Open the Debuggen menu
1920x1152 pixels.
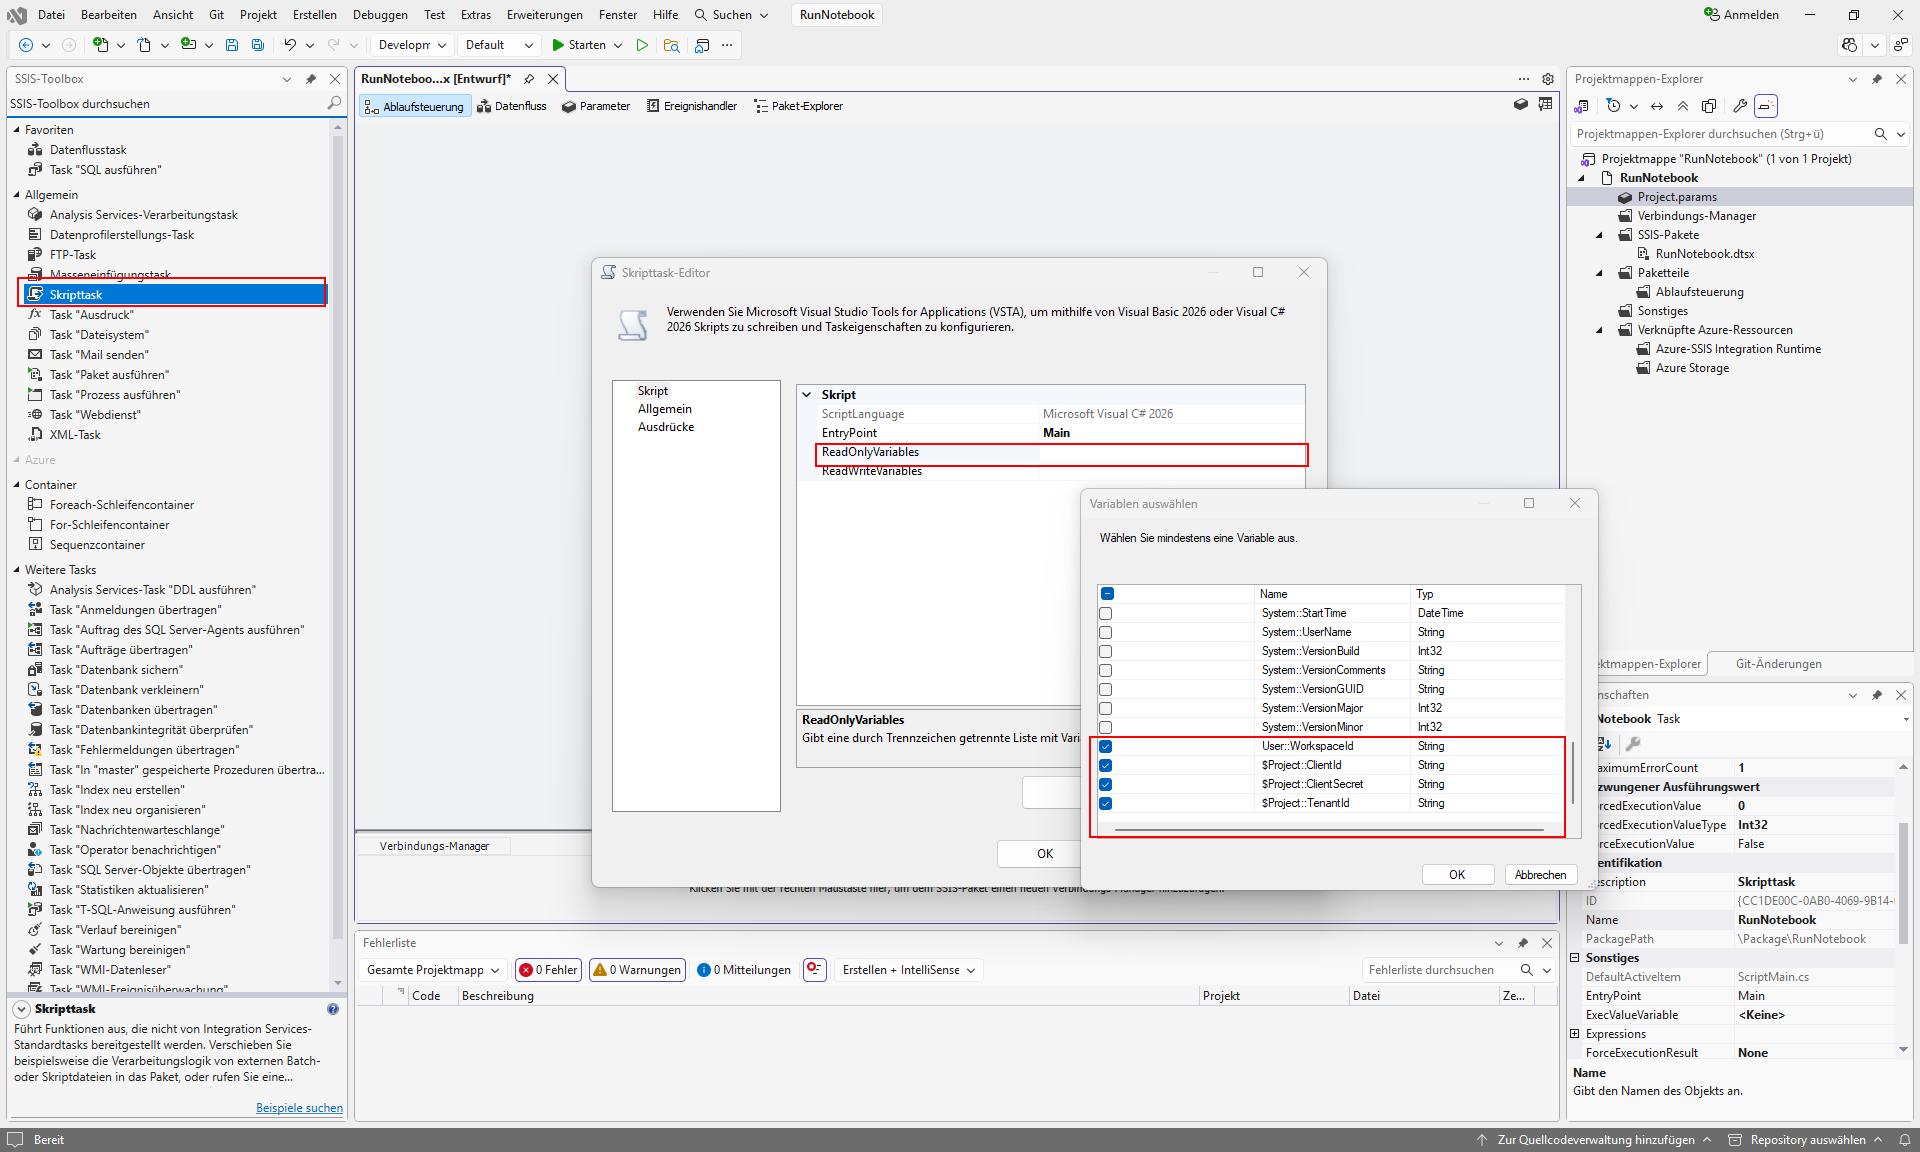[x=380, y=15]
